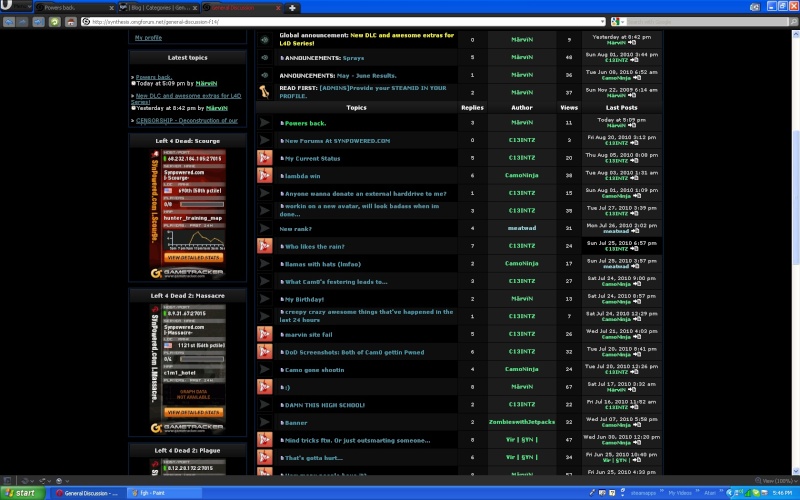
Task: Open the Opera Menu button
Action: coord(15,6)
